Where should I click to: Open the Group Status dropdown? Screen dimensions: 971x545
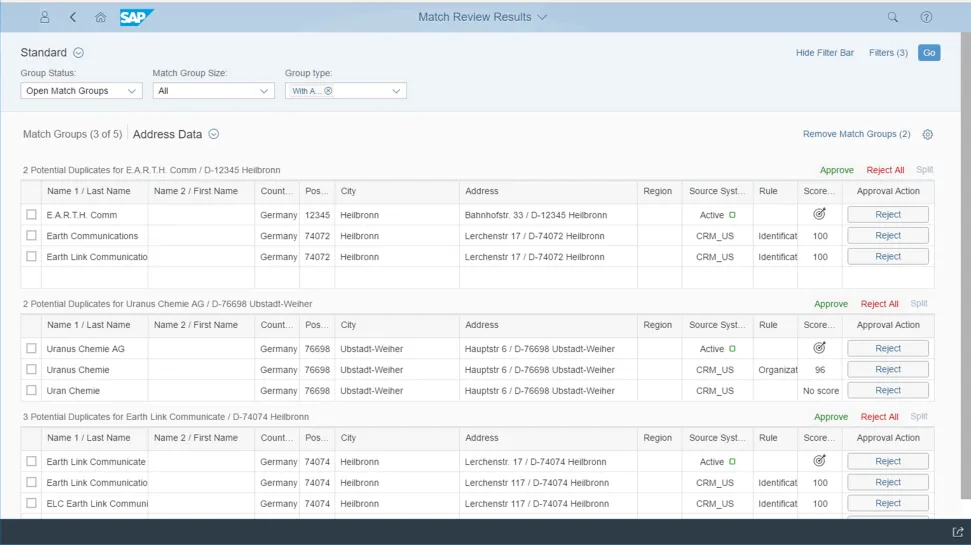[x=81, y=91]
